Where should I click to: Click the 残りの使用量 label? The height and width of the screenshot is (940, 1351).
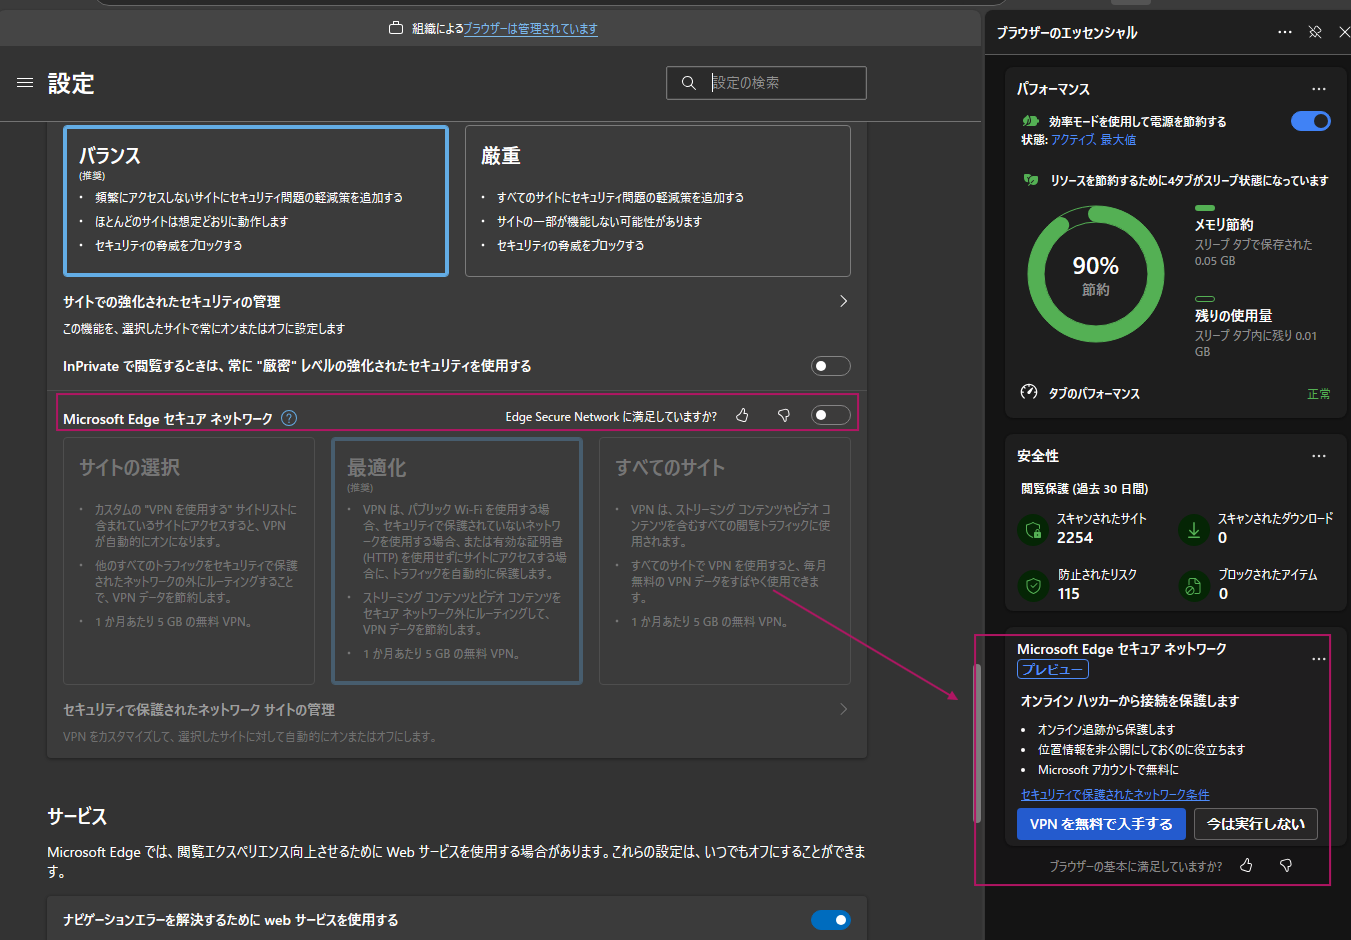(x=1233, y=316)
